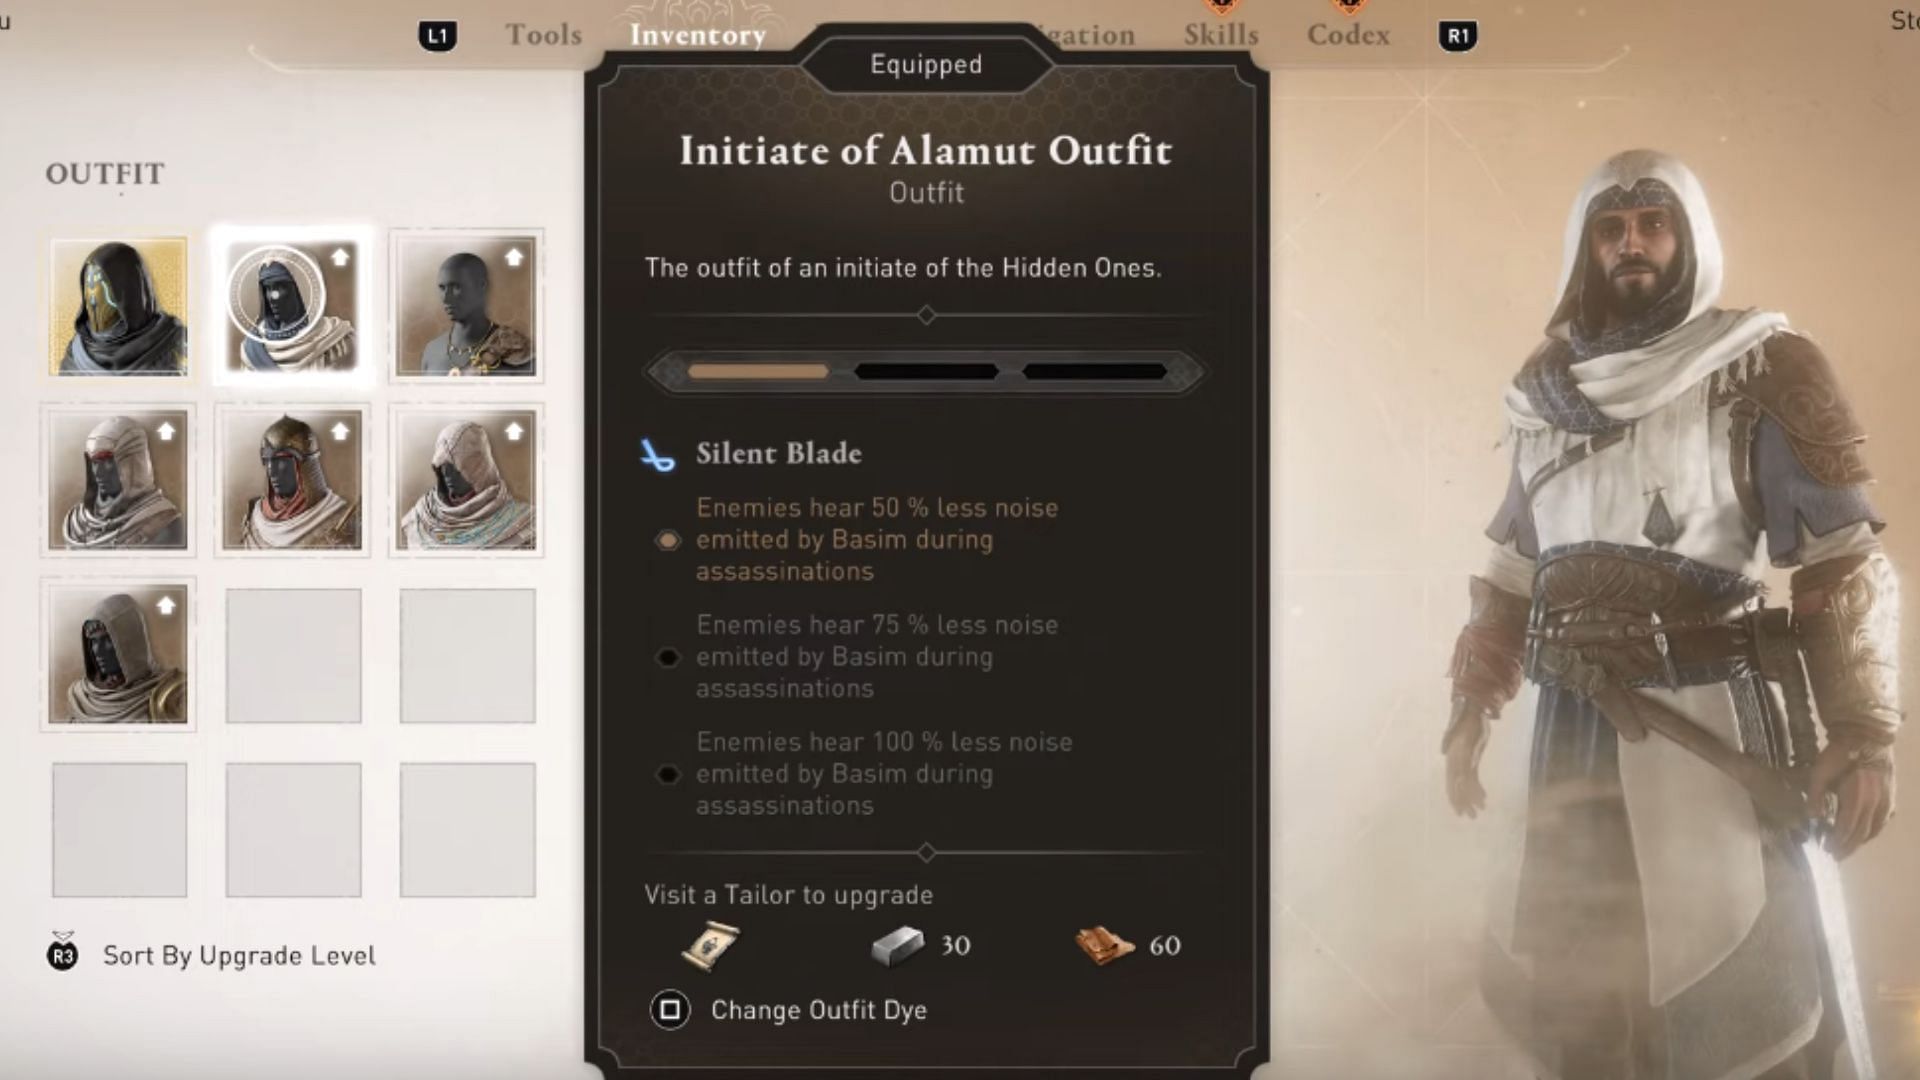Select the 100 % less noise tier bullet
1920x1080 pixels.
tap(667, 774)
